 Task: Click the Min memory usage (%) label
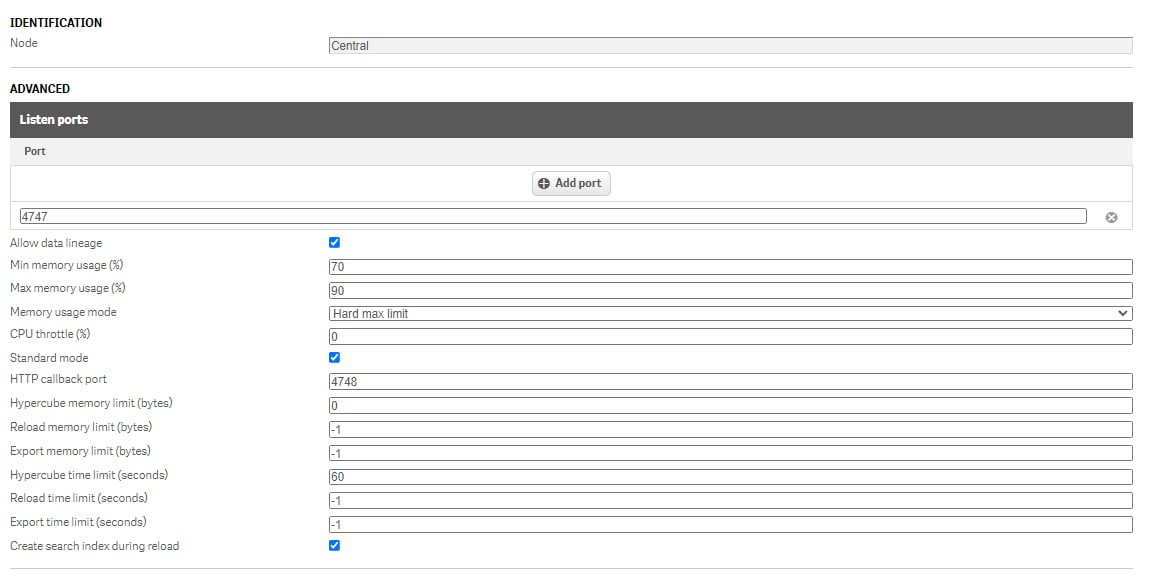pos(67,265)
